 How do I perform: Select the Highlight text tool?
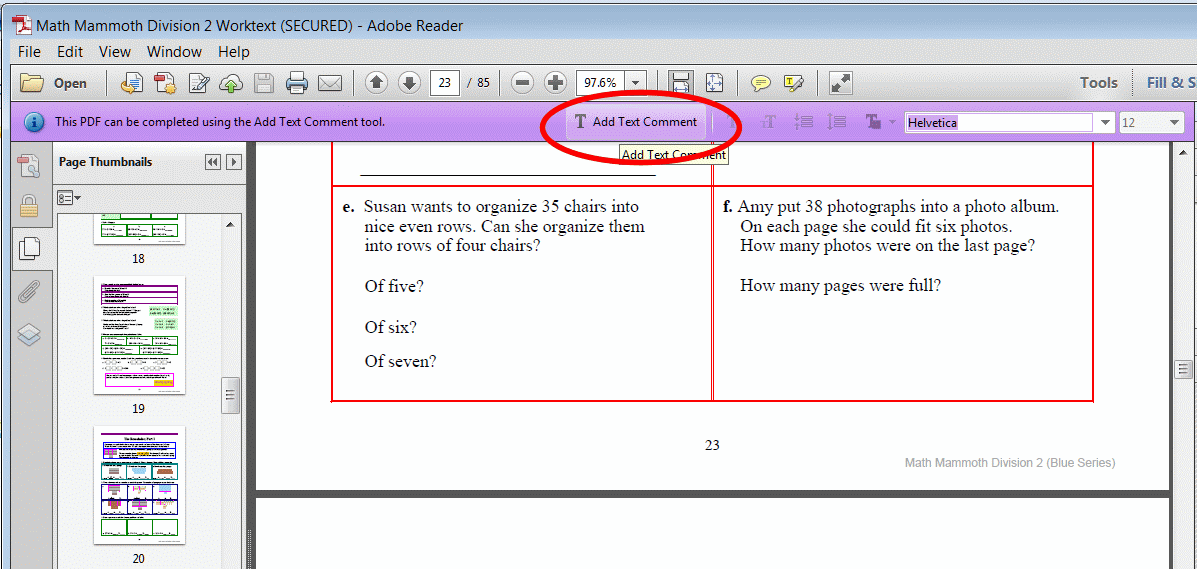pos(794,83)
